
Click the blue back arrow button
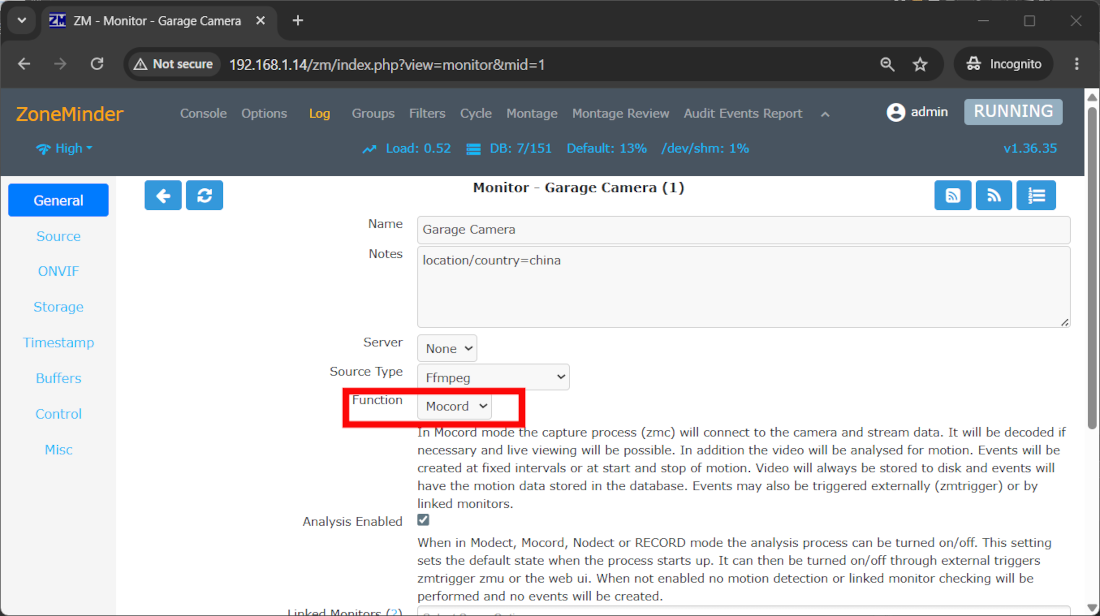click(163, 196)
